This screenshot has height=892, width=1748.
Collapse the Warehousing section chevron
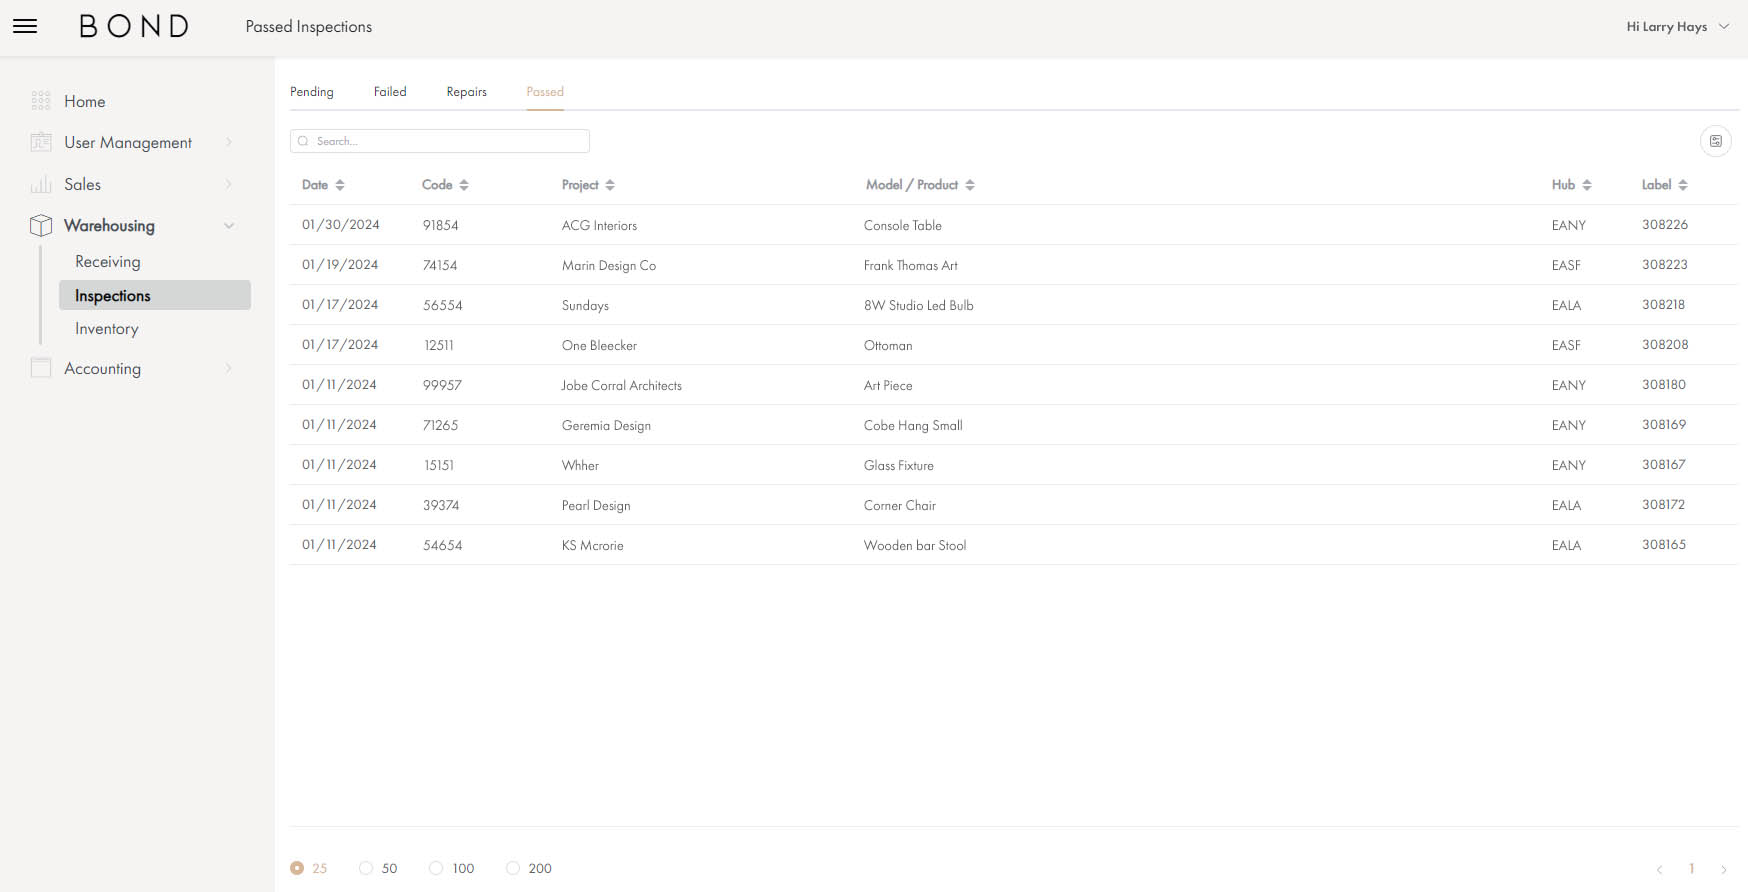(x=229, y=225)
